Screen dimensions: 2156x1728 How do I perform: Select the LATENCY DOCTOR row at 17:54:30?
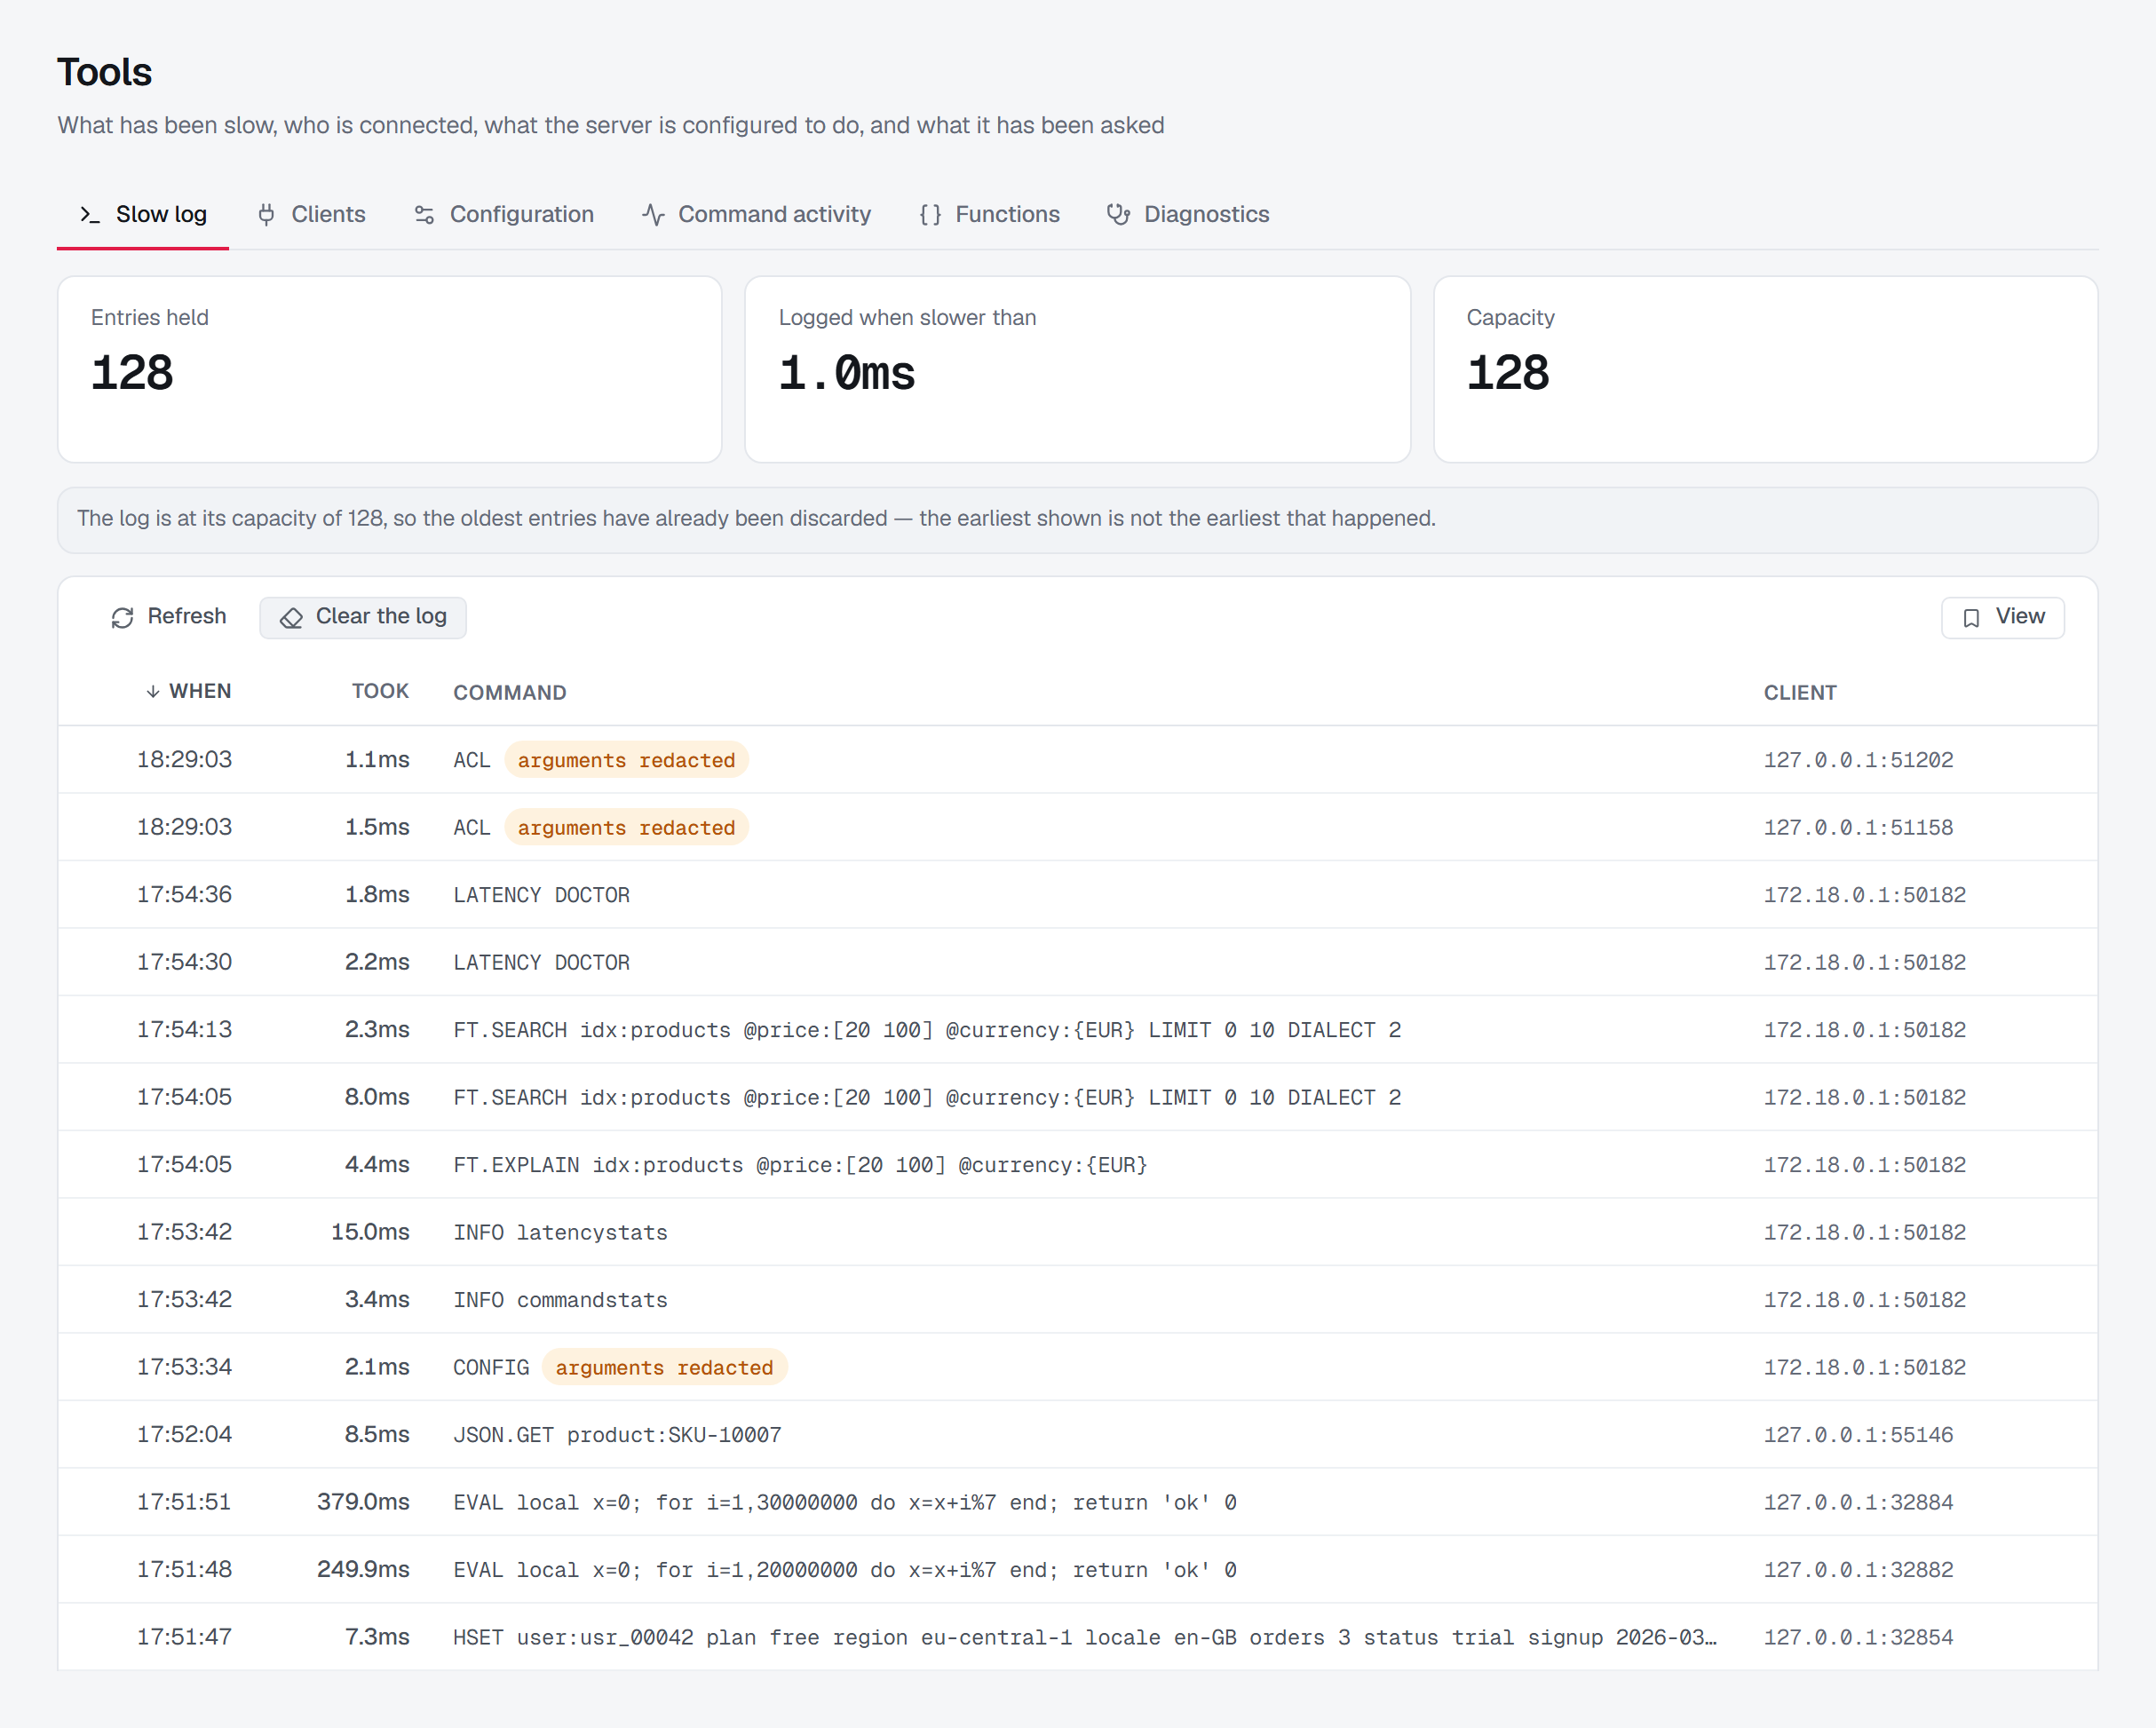click(1078, 962)
